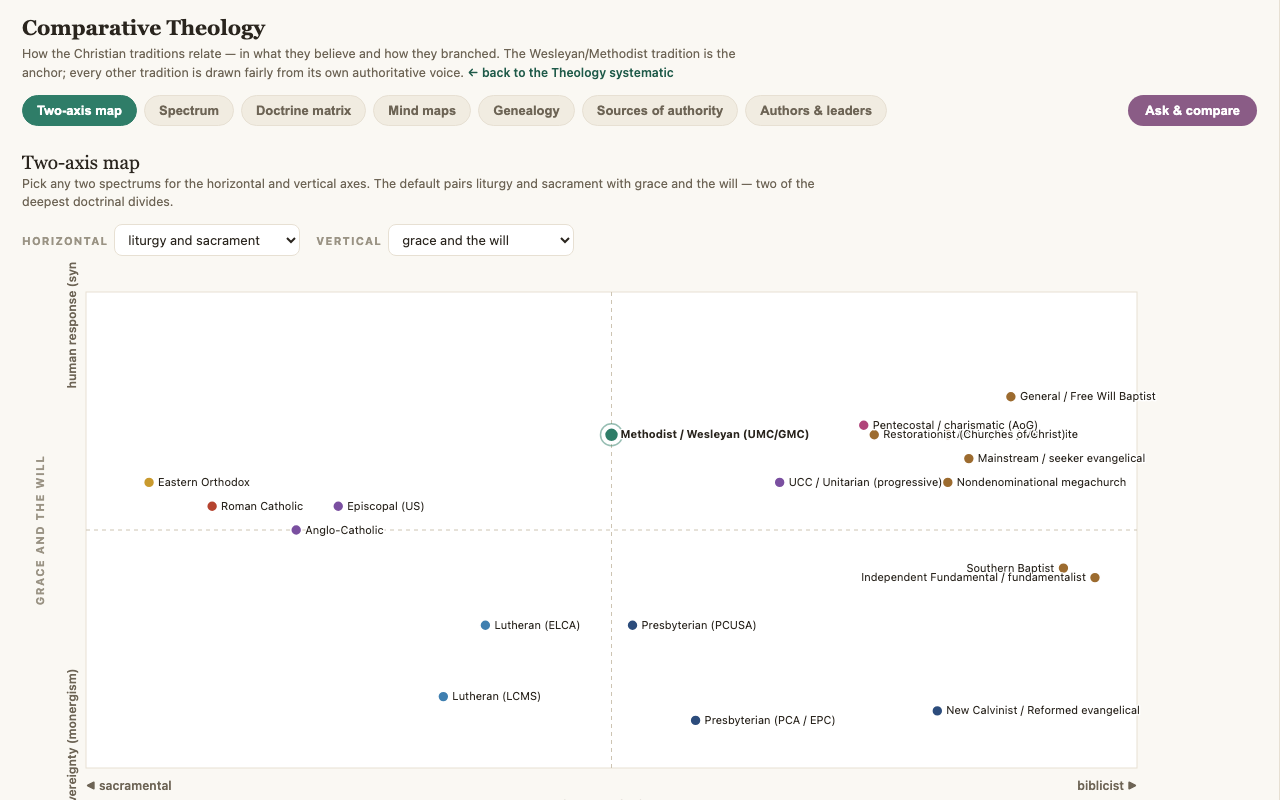Click the Lutheran (LCMS) text label
1280x800 pixels.
point(496,696)
